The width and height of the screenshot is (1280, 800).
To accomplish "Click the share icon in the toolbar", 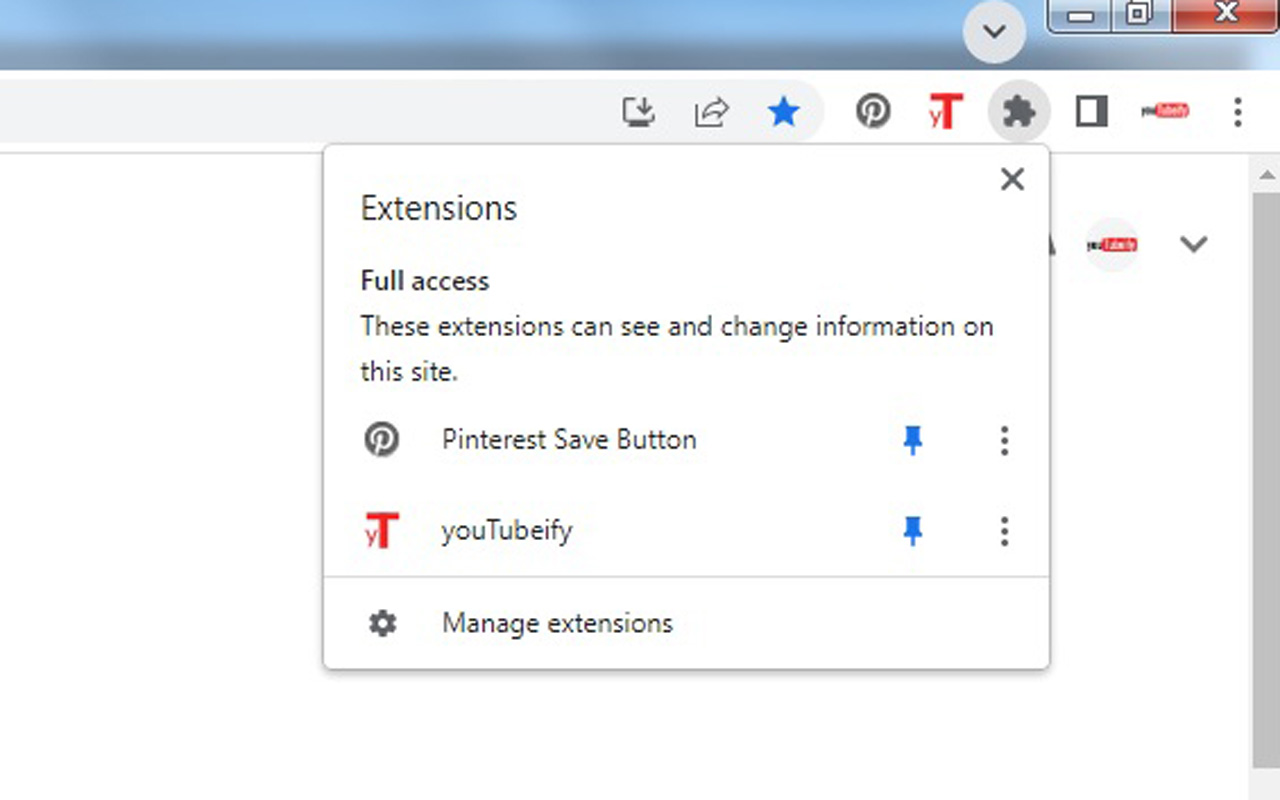I will [711, 111].
